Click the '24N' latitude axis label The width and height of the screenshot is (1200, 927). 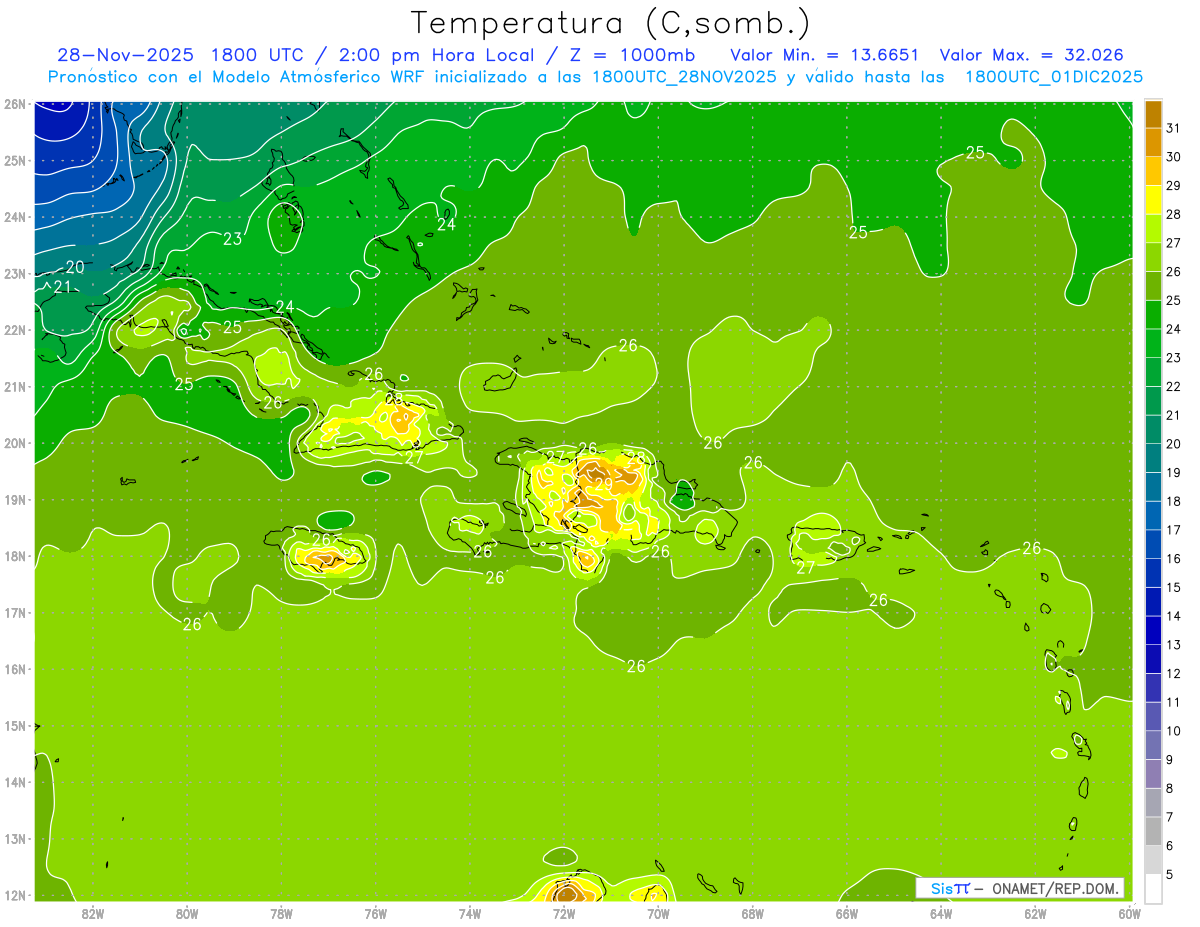(x=15, y=217)
